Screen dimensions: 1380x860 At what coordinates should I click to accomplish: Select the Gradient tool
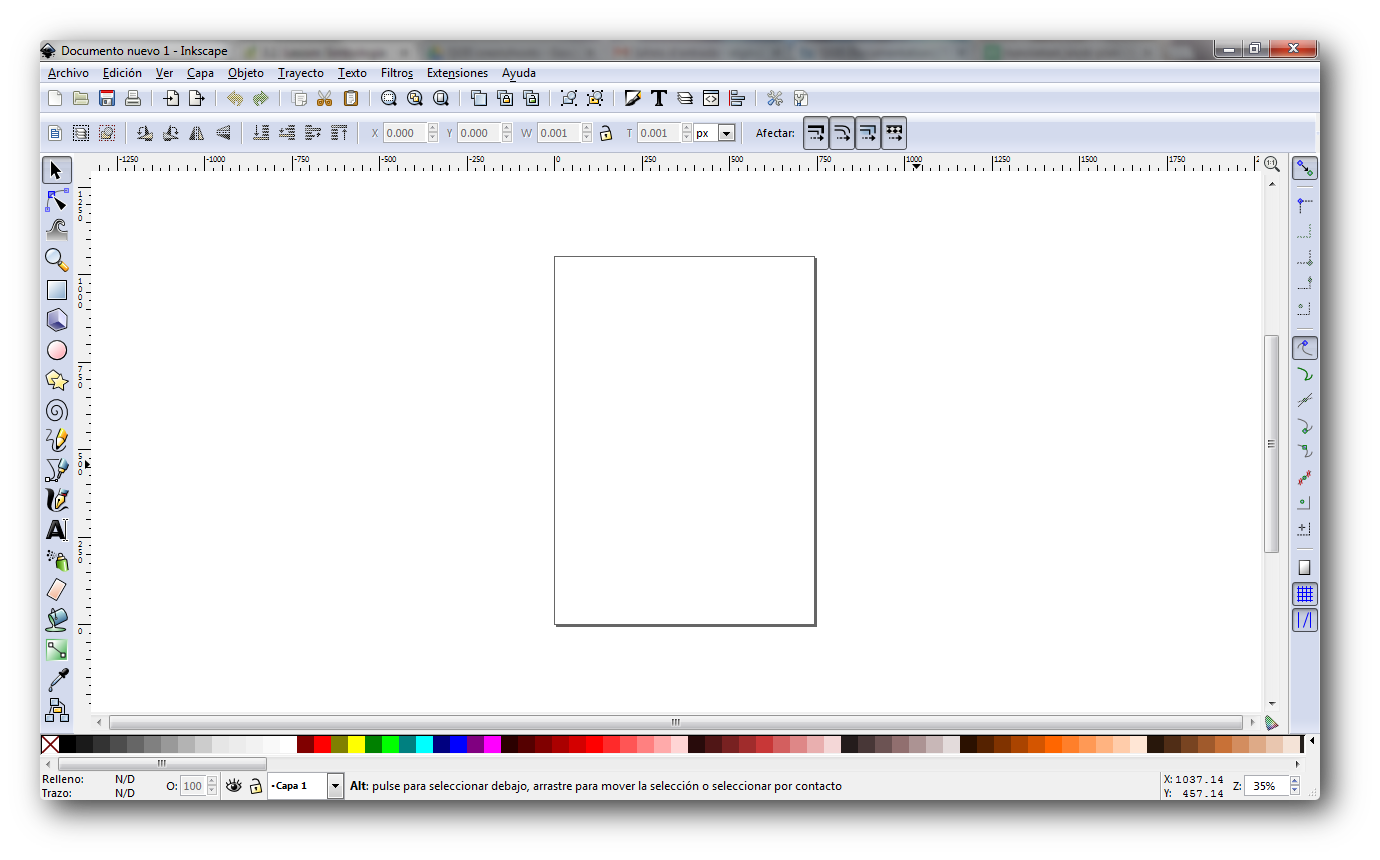click(x=57, y=650)
